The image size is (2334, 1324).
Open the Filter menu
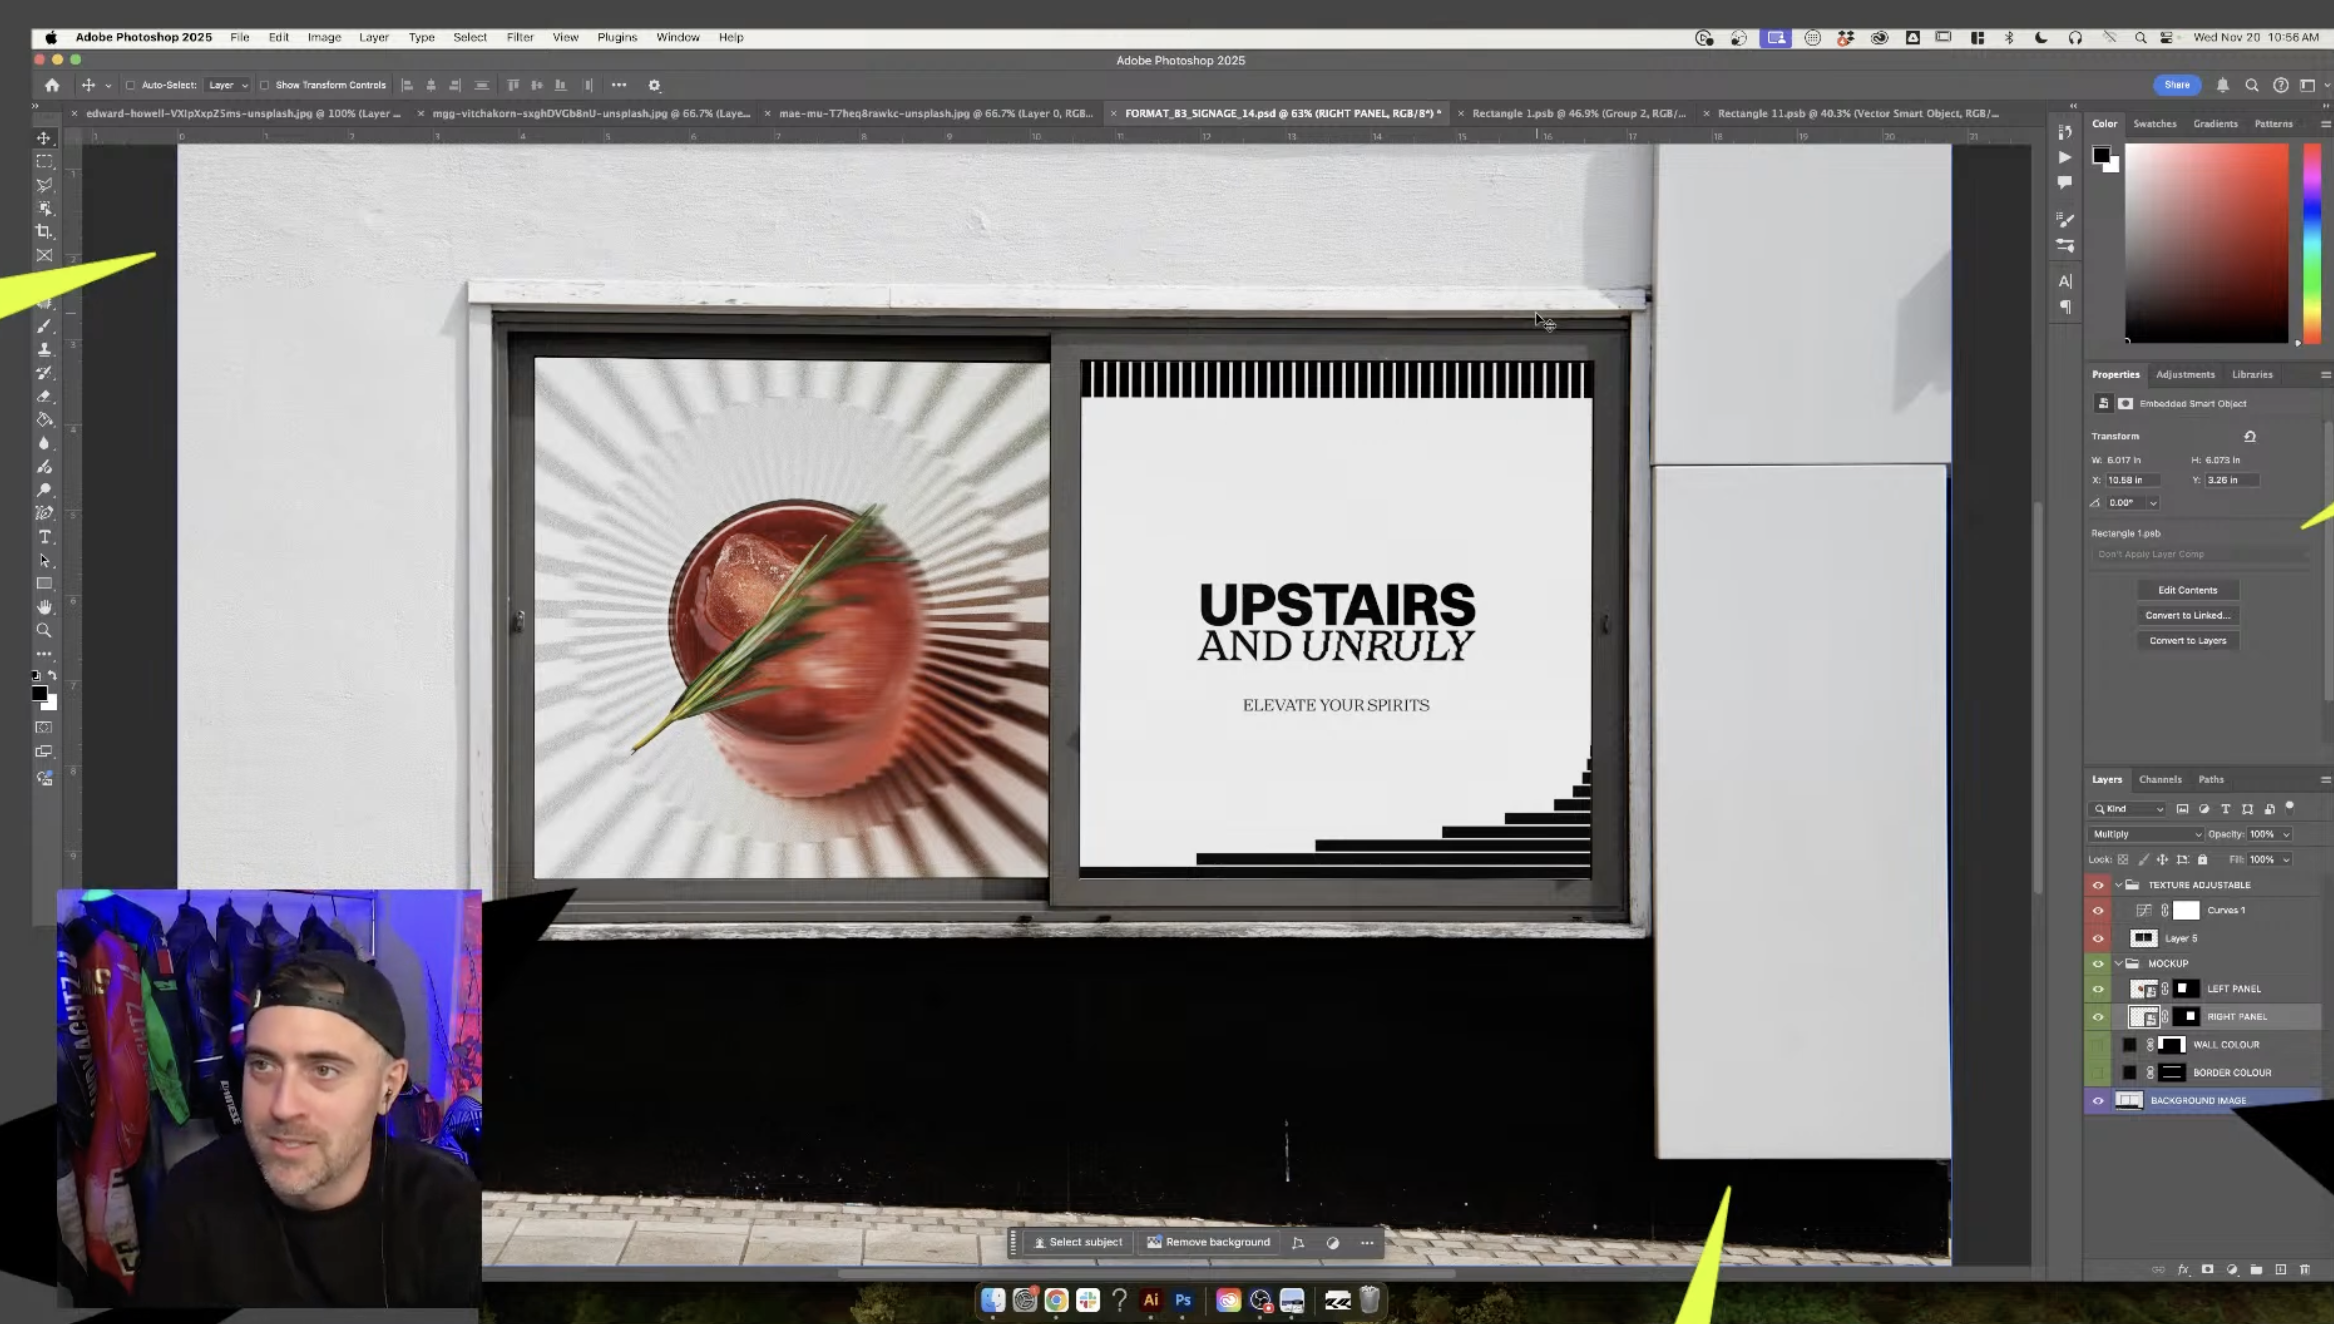[x=519, y=37]
